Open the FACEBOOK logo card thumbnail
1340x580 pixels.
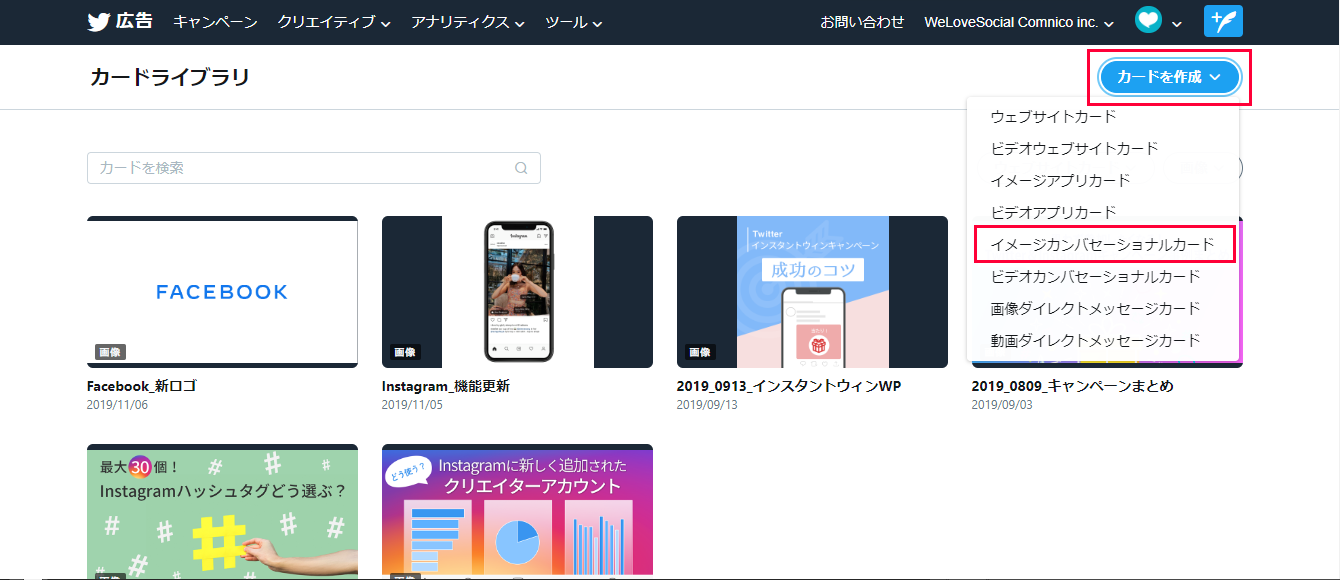point(222,292)
